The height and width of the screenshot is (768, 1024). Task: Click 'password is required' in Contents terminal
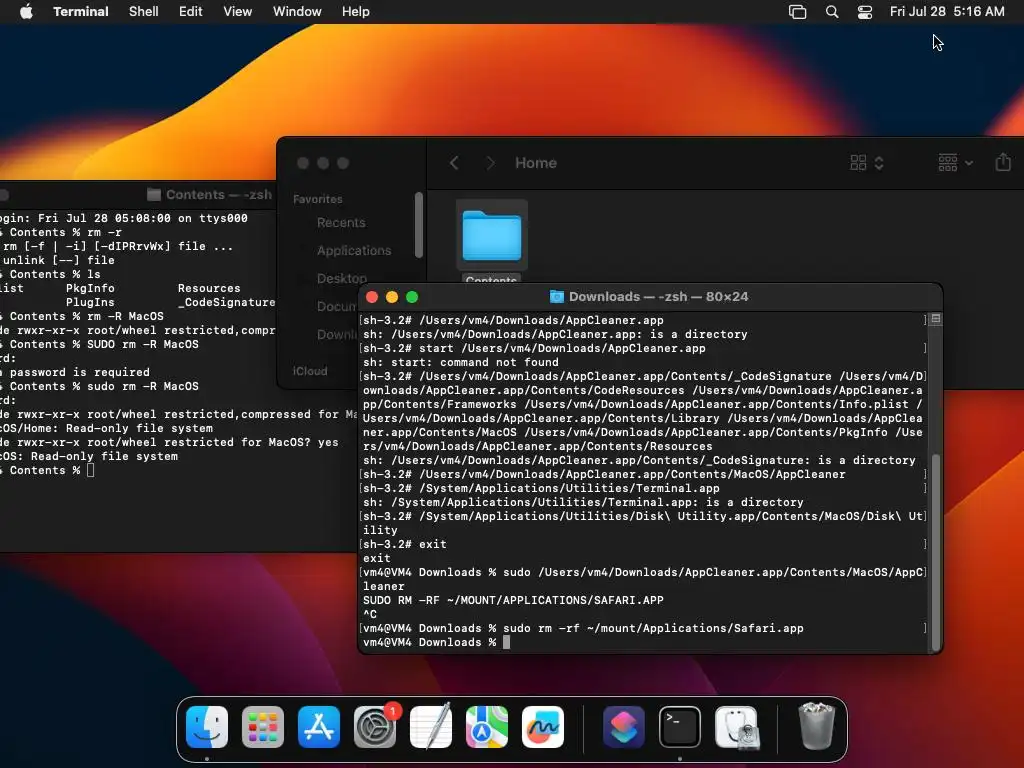tap(80, 372)
